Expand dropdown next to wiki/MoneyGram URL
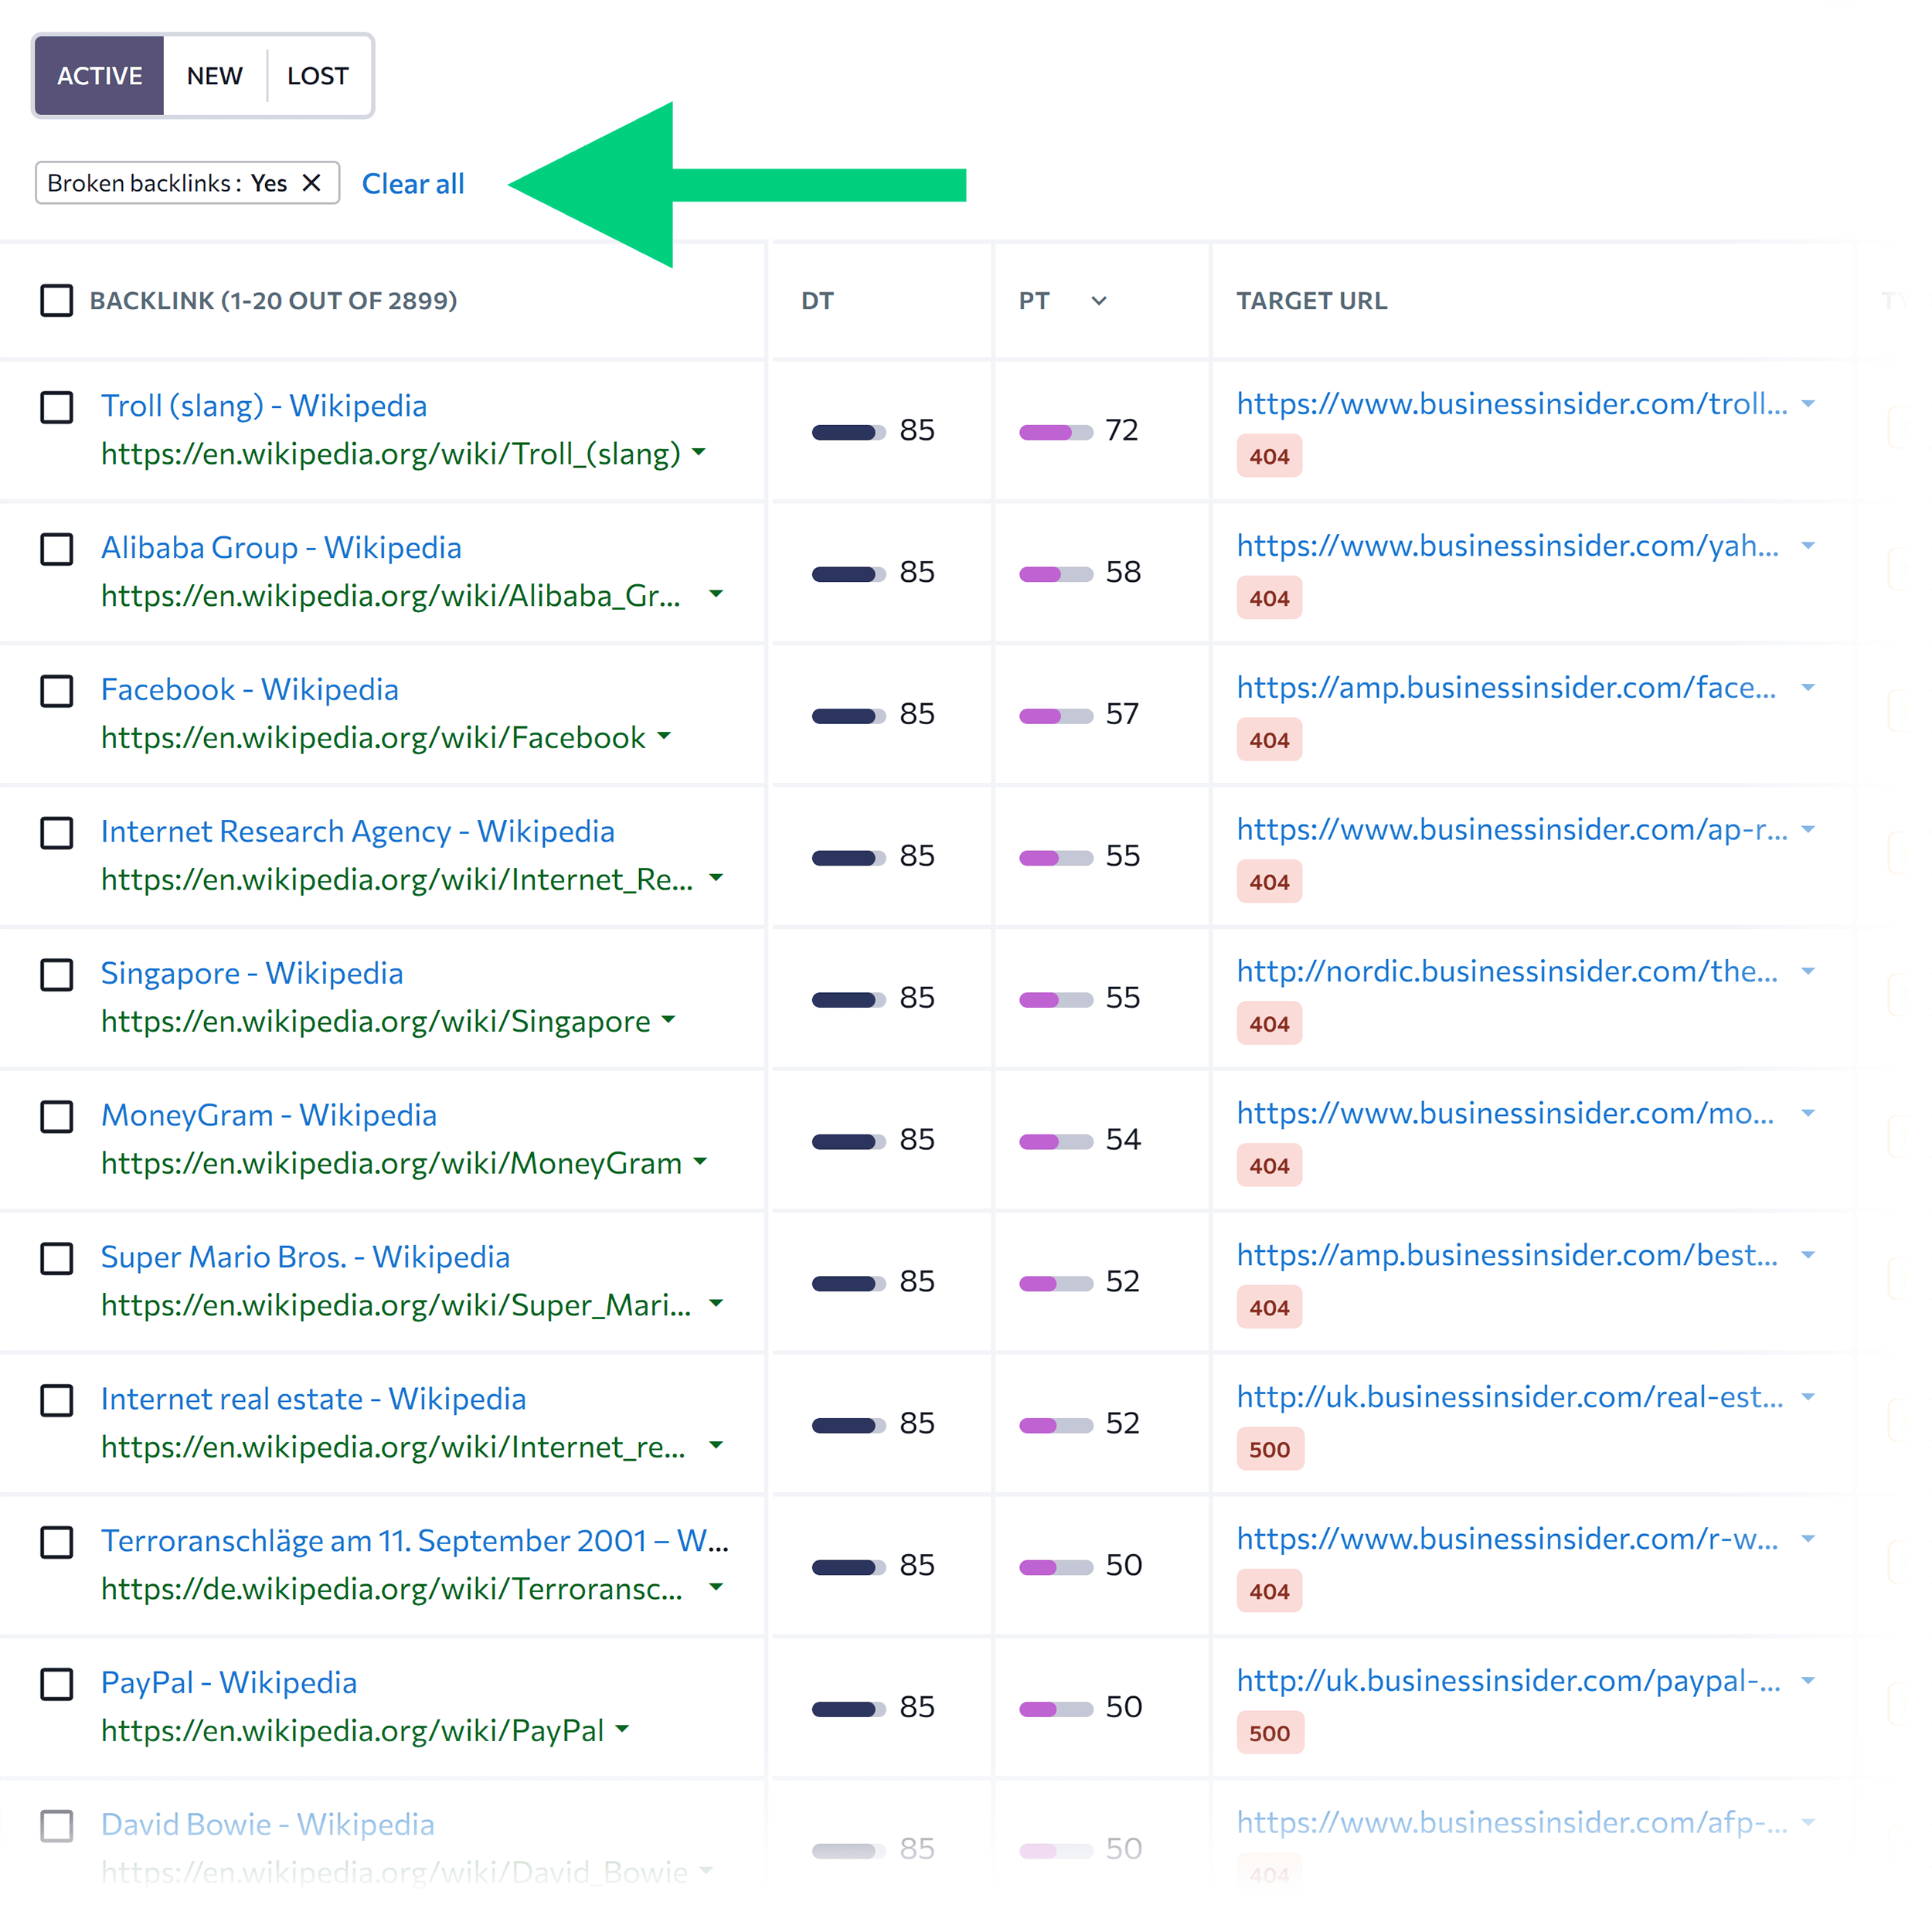 [x=700, y=1163]
